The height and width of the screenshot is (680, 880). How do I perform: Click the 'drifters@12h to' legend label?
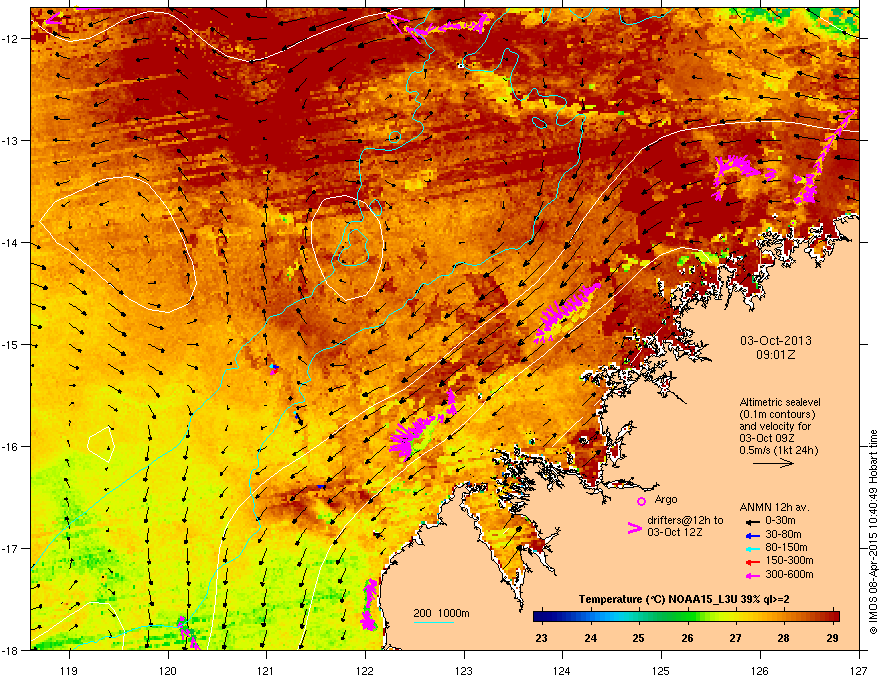(x=685, y=520)
